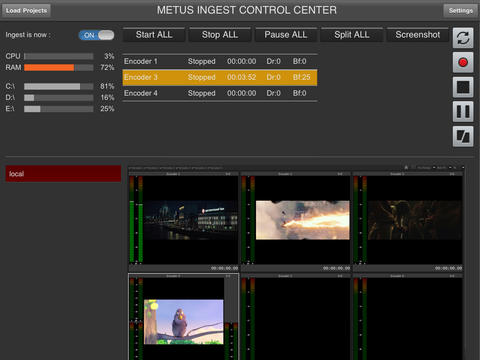Select the Encoder 1 row
This screenshot has width=480, height=360.
[220, 61]
